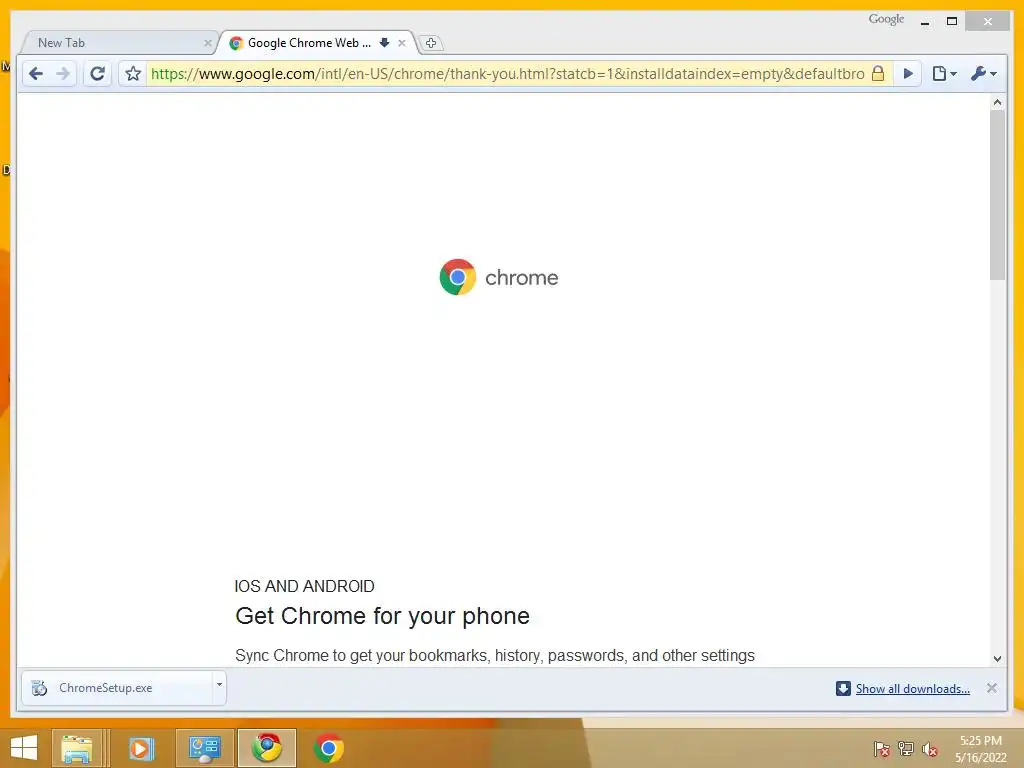1024x768 pixels.
Task: Open the ChromeSetup.exe download item
Action: coord(118,688)
